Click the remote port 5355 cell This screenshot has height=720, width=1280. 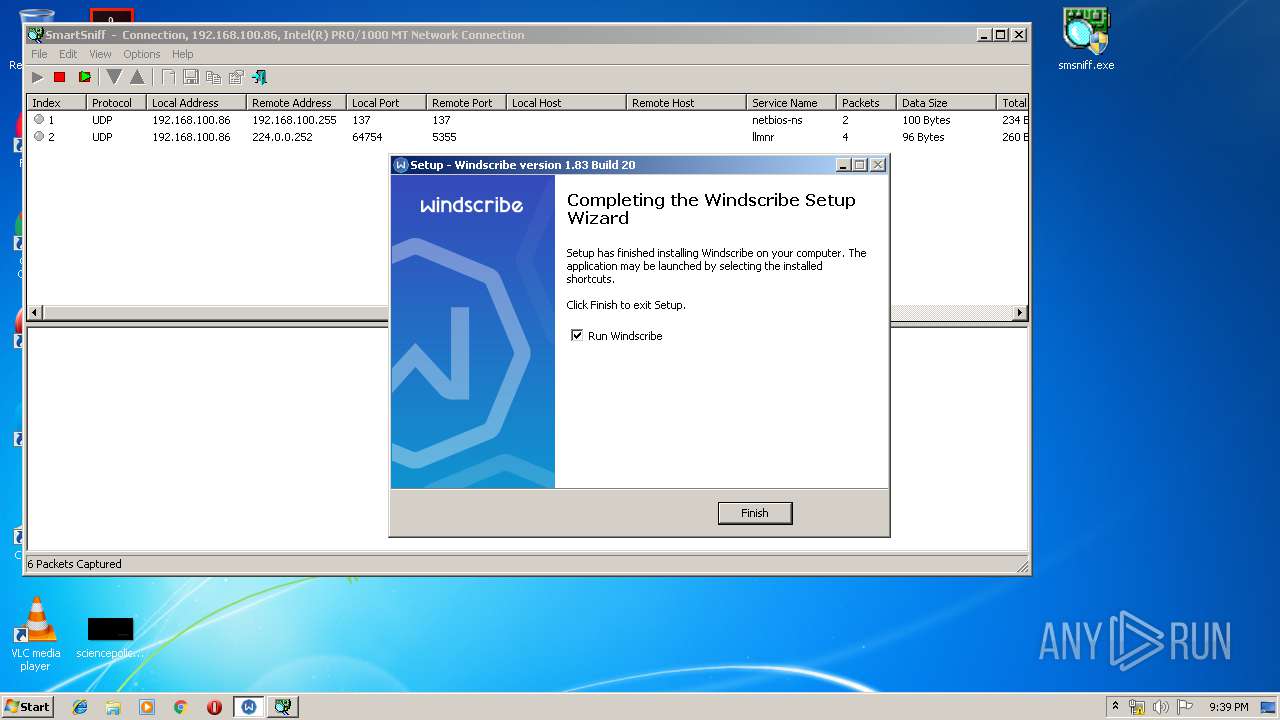coord(444,137)
